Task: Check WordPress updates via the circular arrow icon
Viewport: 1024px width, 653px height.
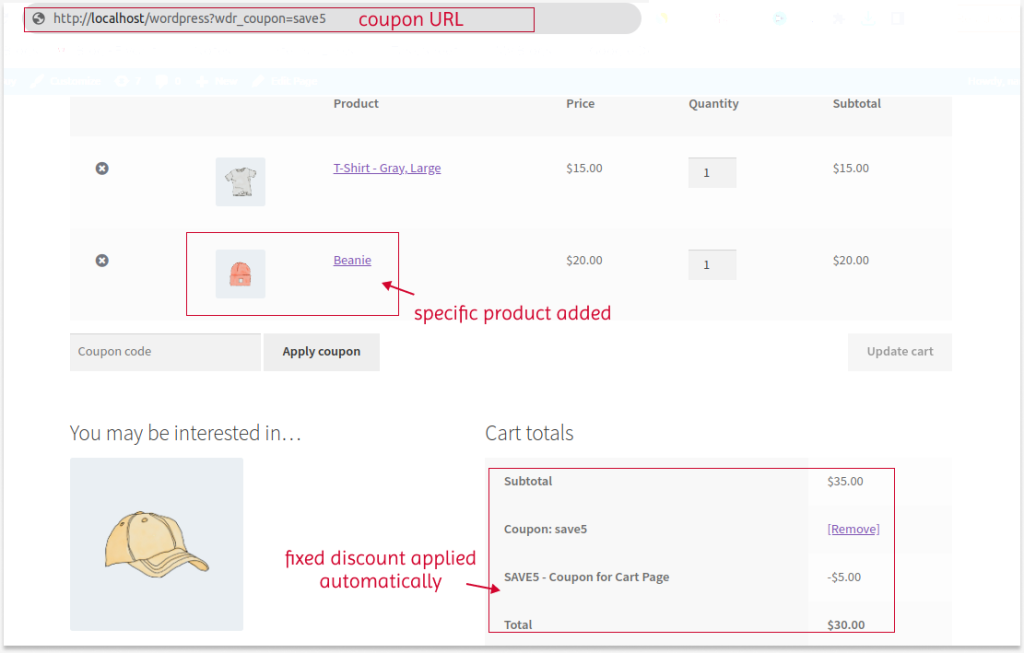Action: (120, 81)
